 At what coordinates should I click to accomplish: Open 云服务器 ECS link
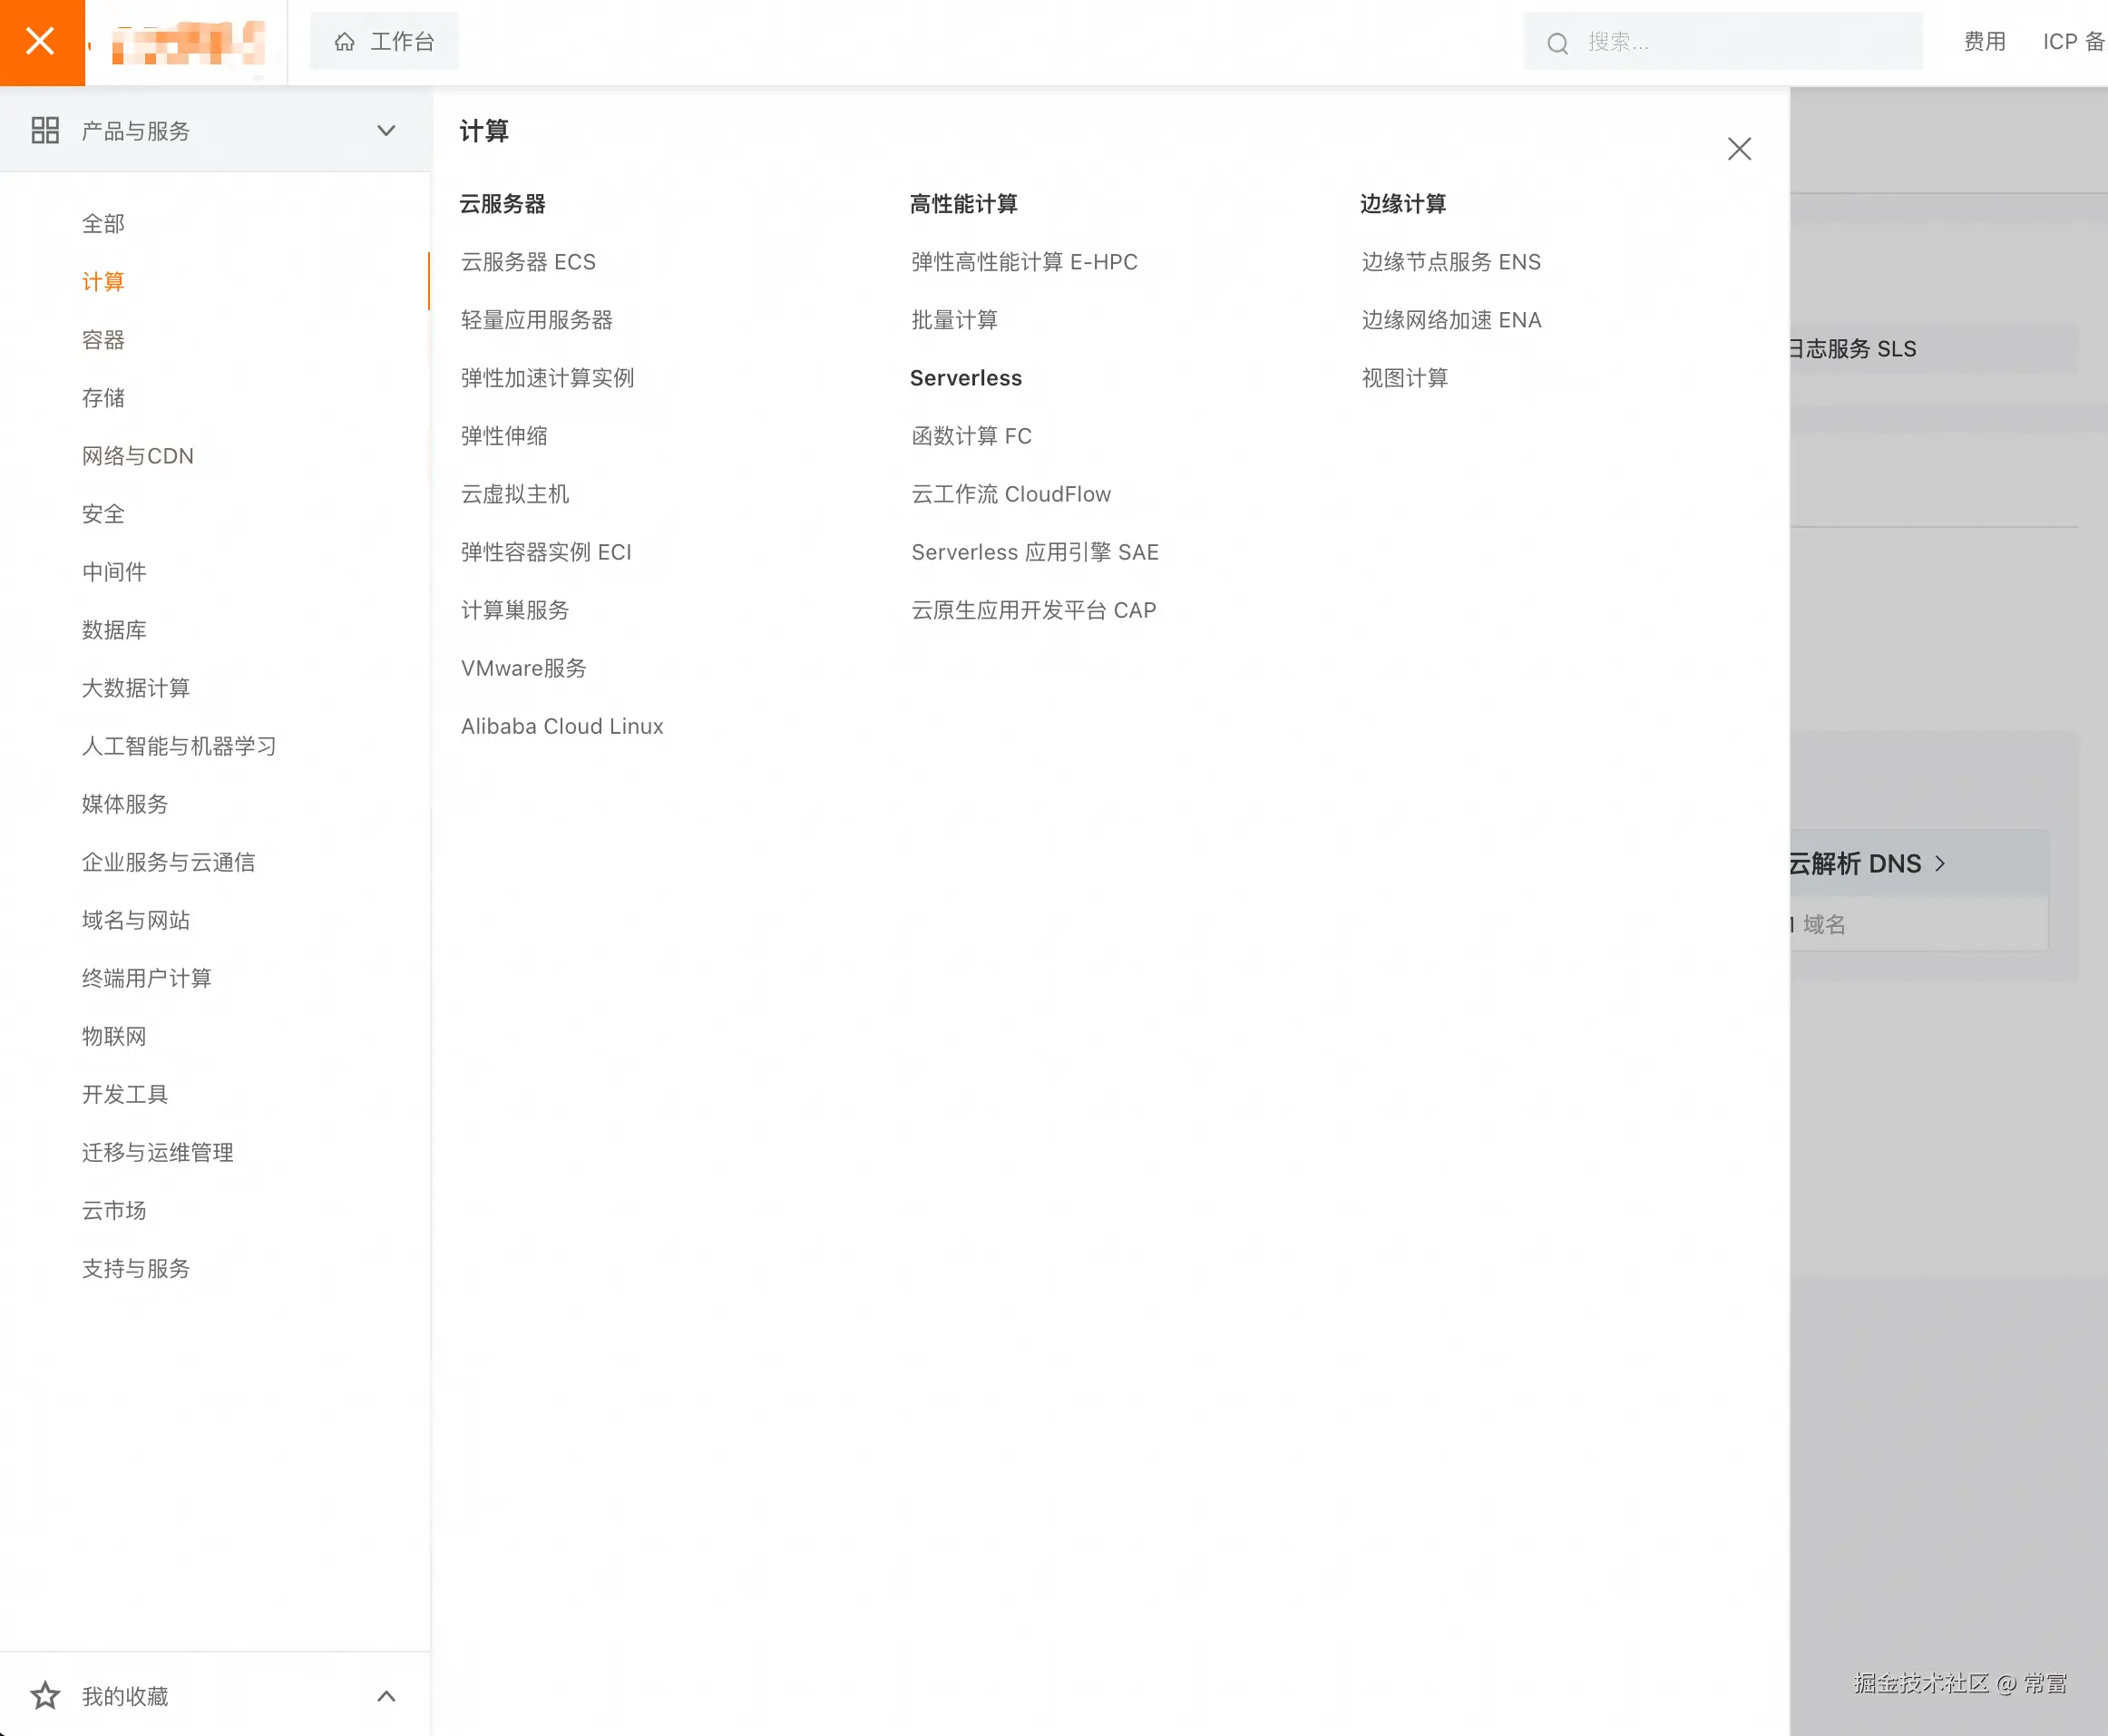tap(528, 262)
